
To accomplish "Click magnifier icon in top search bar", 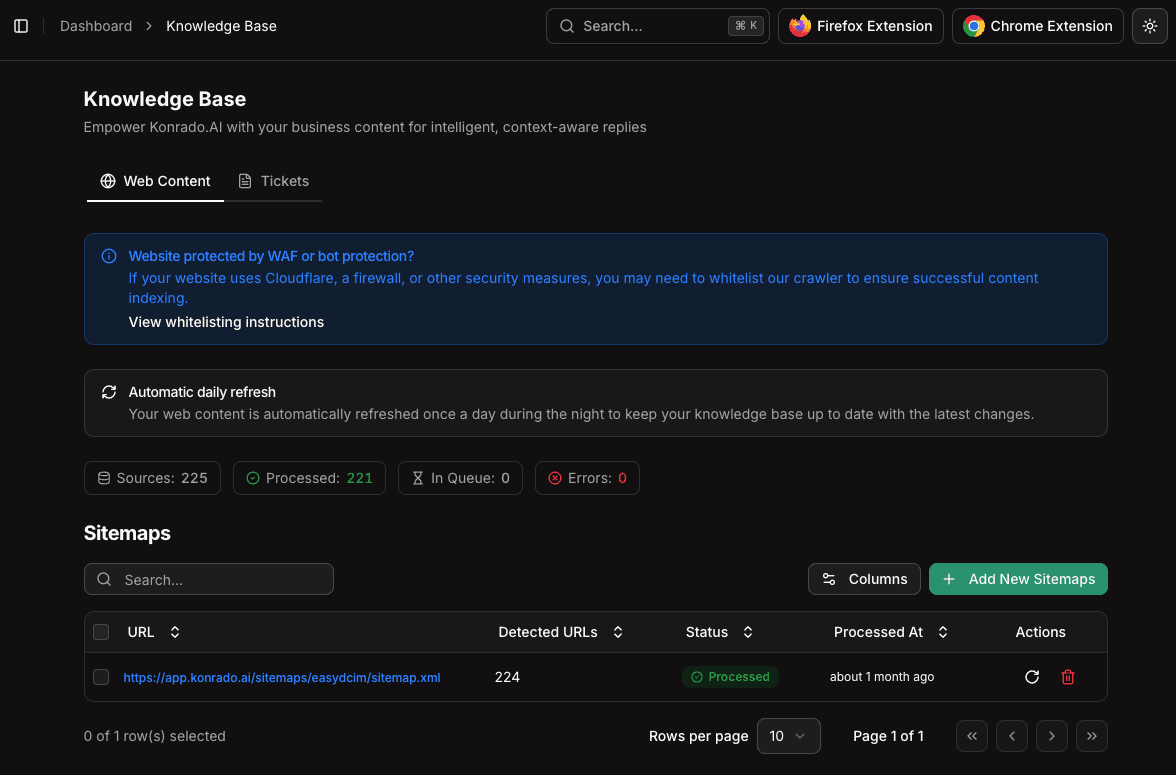I will click(x=567, y=26).
